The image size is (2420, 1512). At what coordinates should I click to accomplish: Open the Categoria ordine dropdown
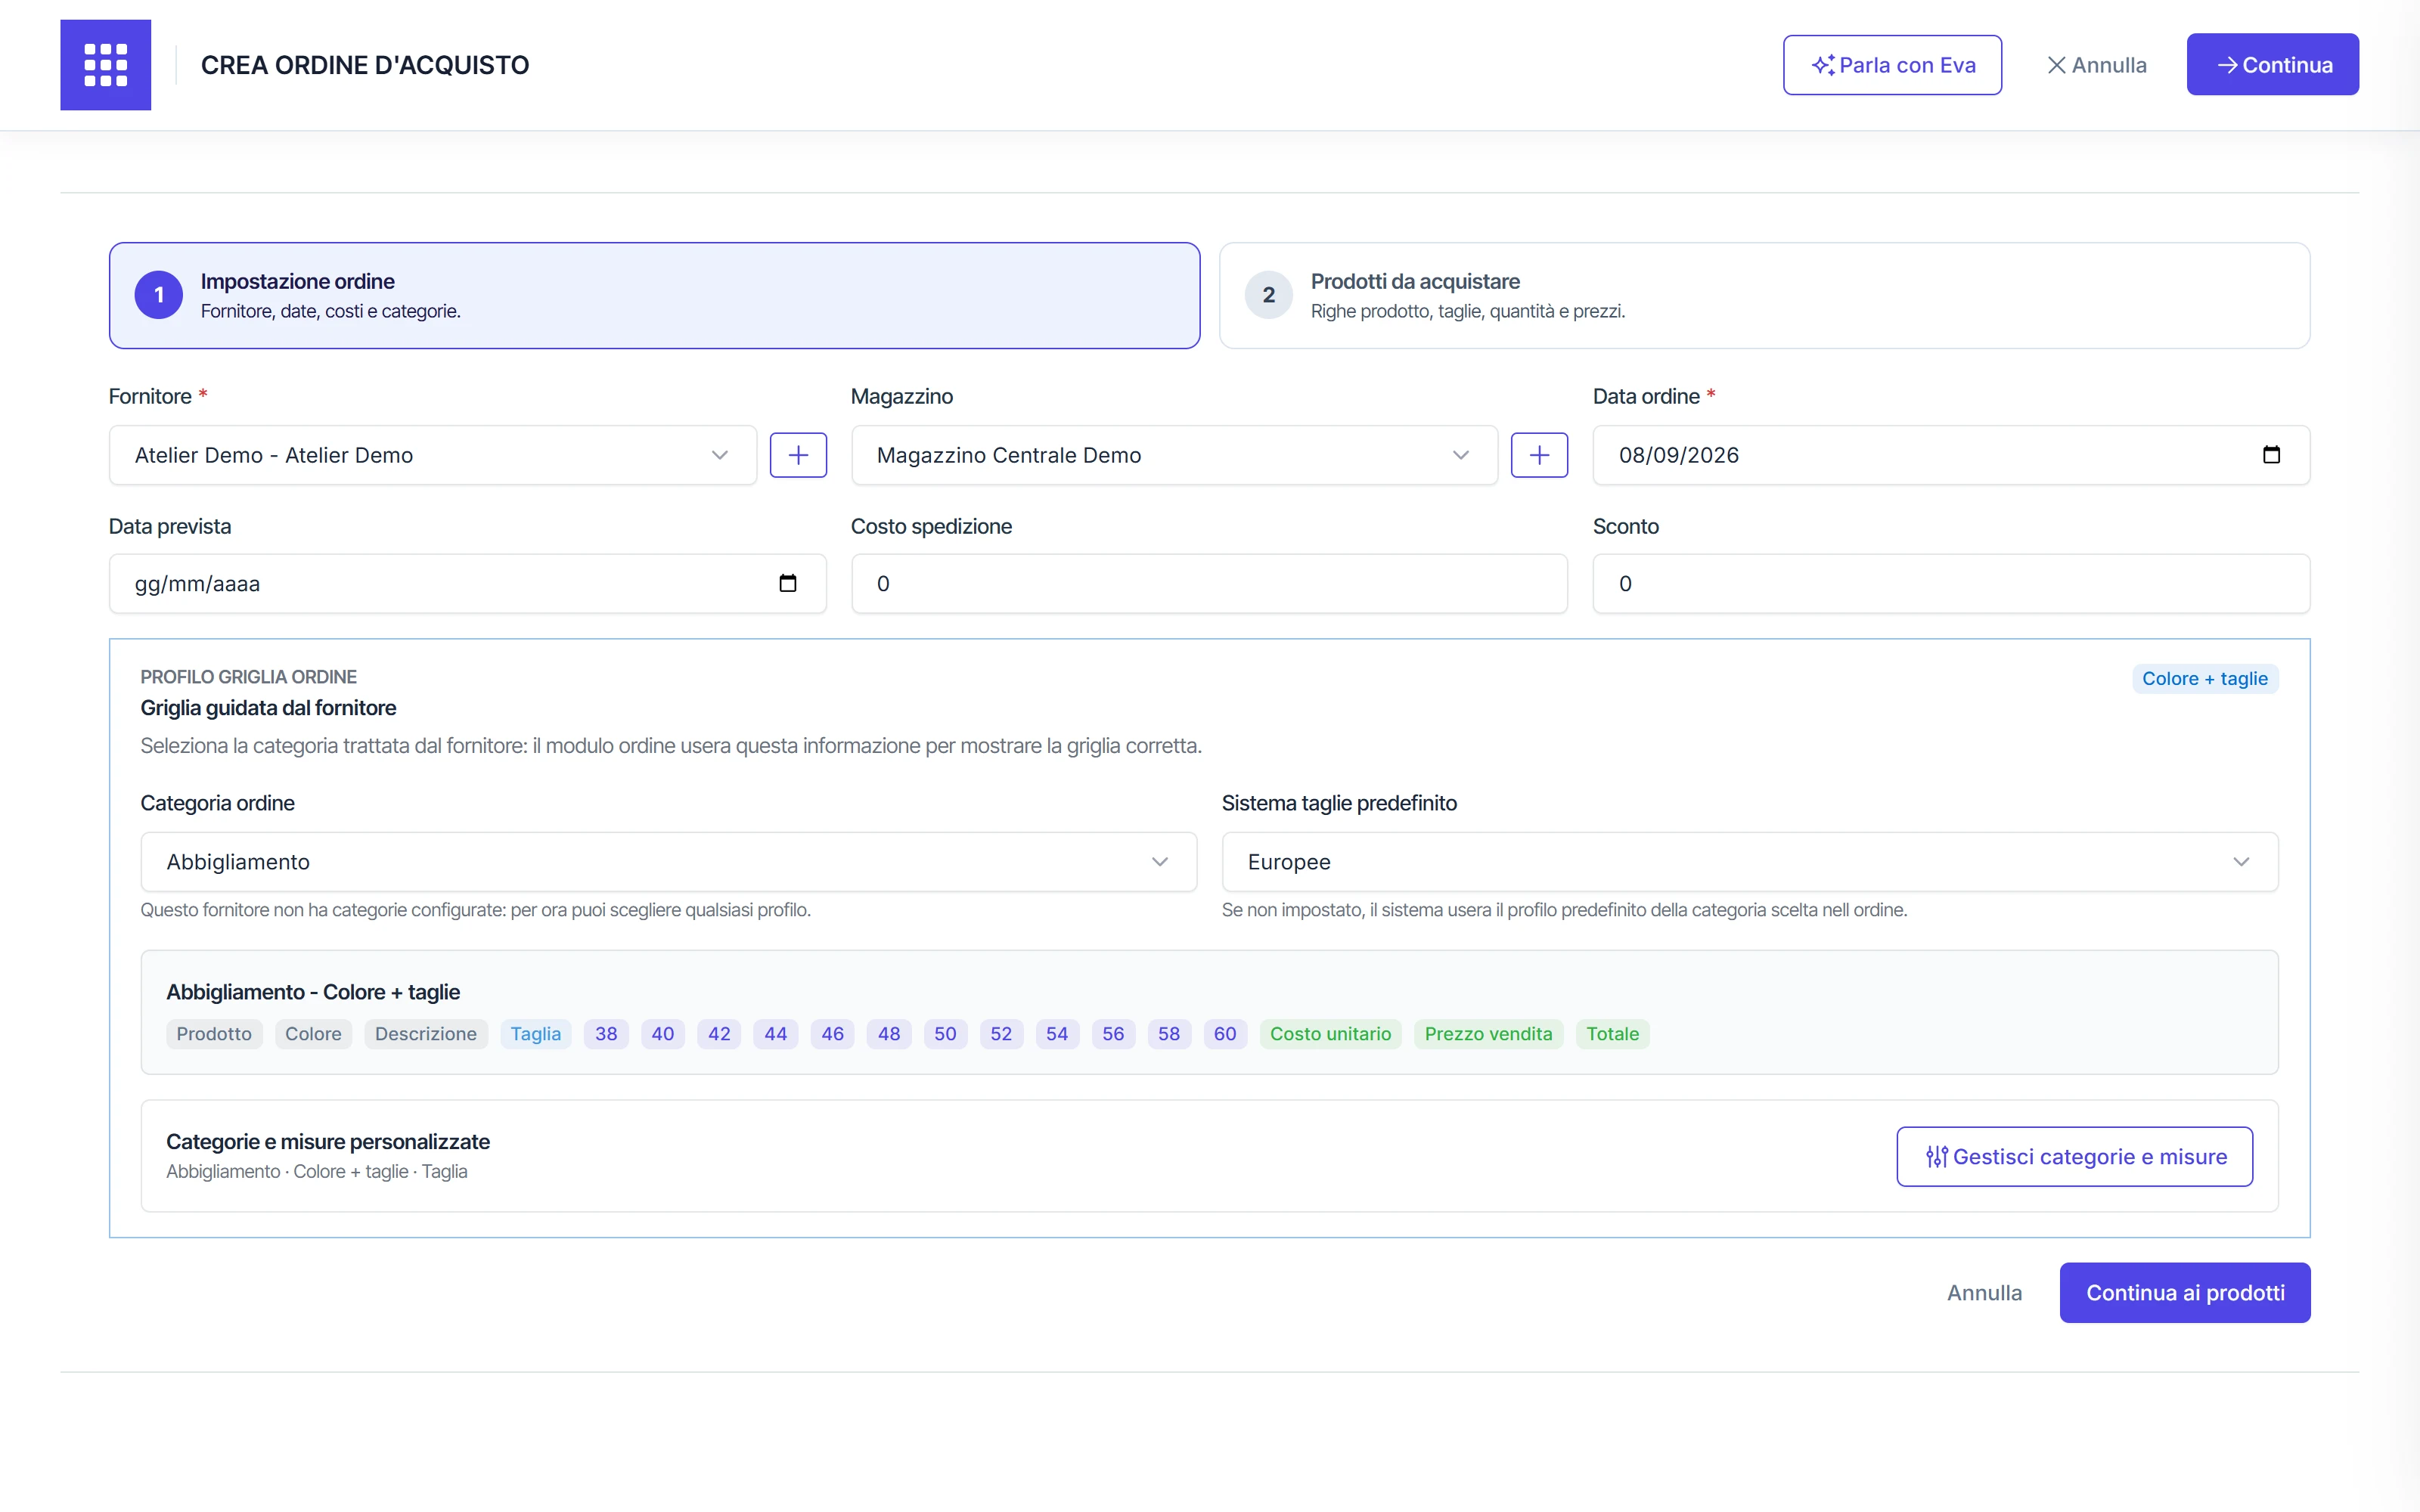(x=668, y=861)
